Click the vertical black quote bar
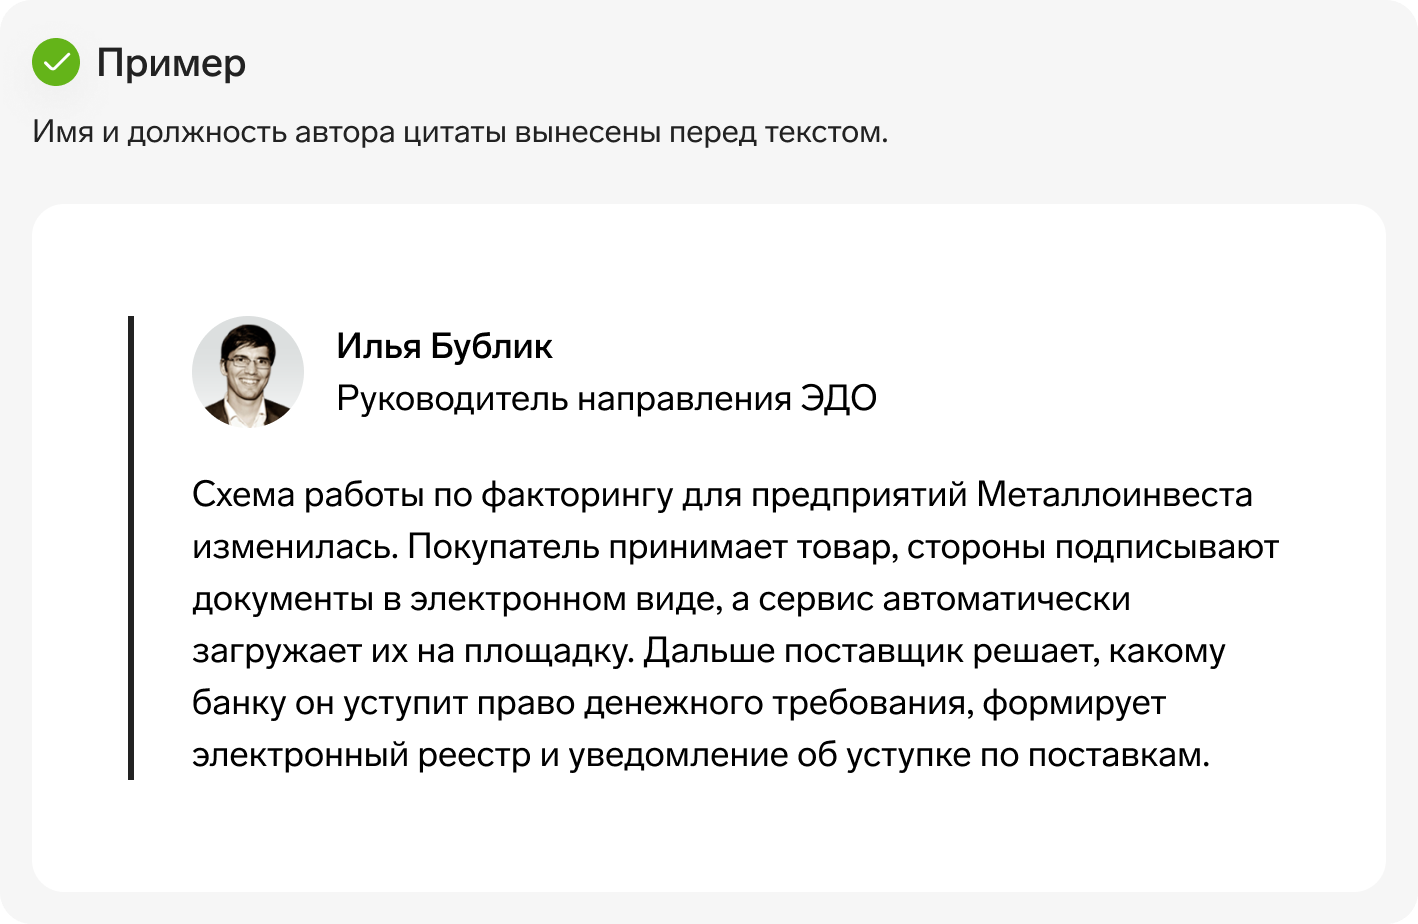Screen dimensions: 1418x924 coord(131,547)
